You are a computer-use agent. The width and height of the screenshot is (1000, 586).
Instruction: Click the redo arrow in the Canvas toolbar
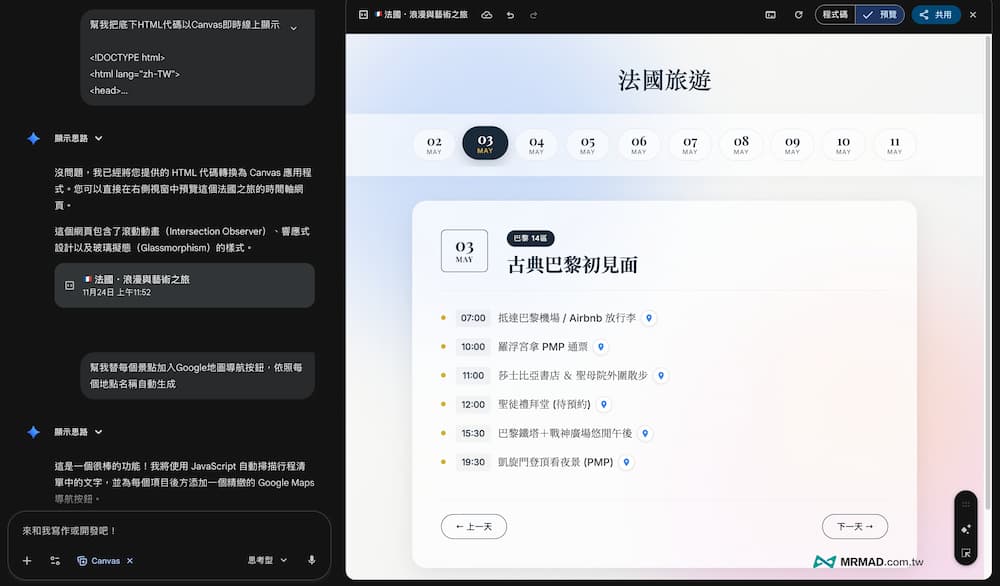pos(533,14)
